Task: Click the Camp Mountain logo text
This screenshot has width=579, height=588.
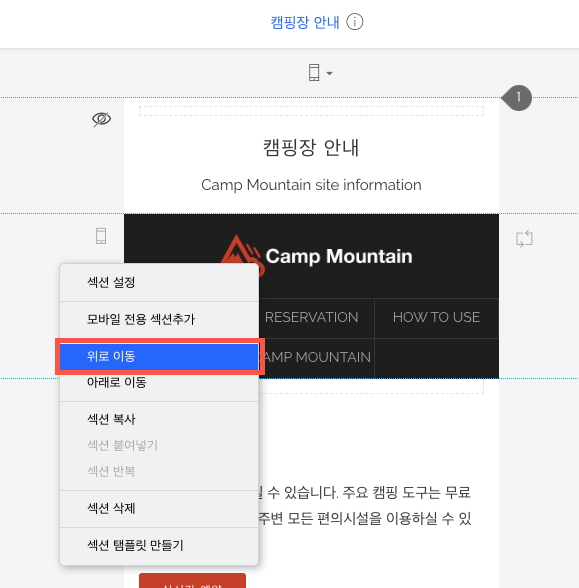Action: point(339,256)
